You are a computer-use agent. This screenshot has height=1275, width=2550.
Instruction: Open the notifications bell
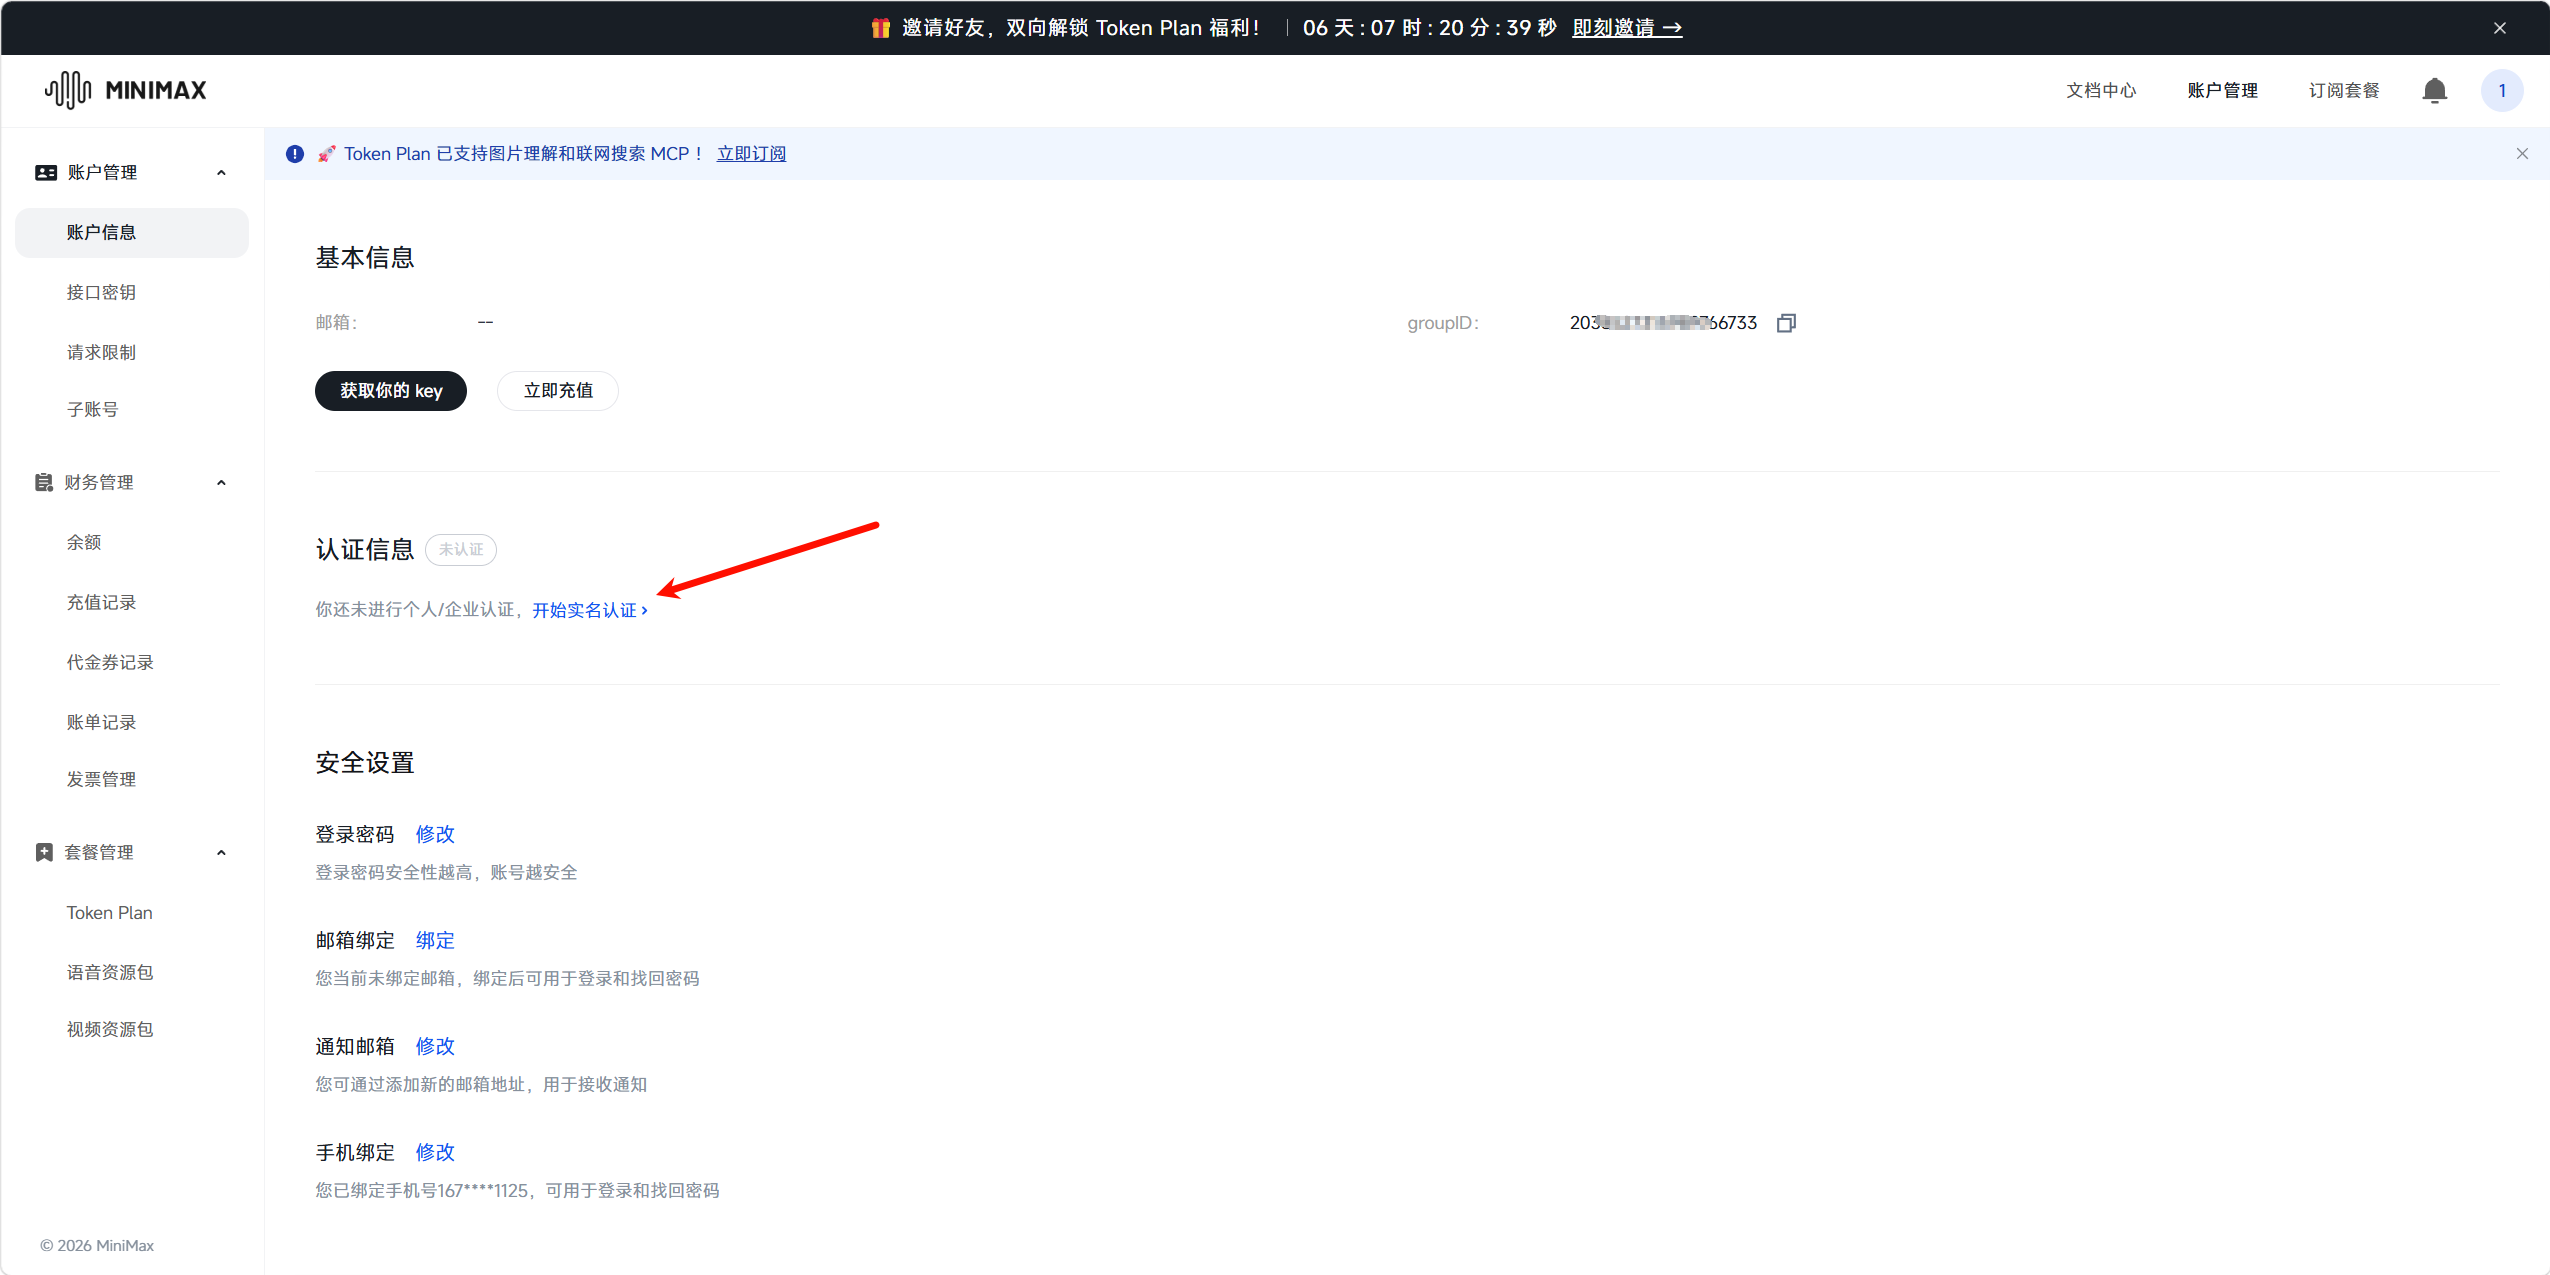point(2434,91)
